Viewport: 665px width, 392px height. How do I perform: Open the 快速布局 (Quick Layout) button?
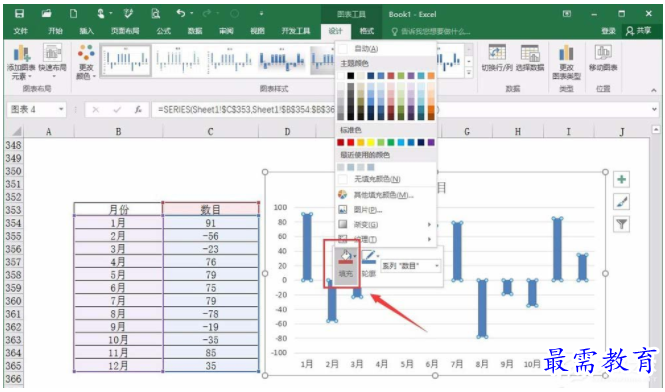[52, 61]
